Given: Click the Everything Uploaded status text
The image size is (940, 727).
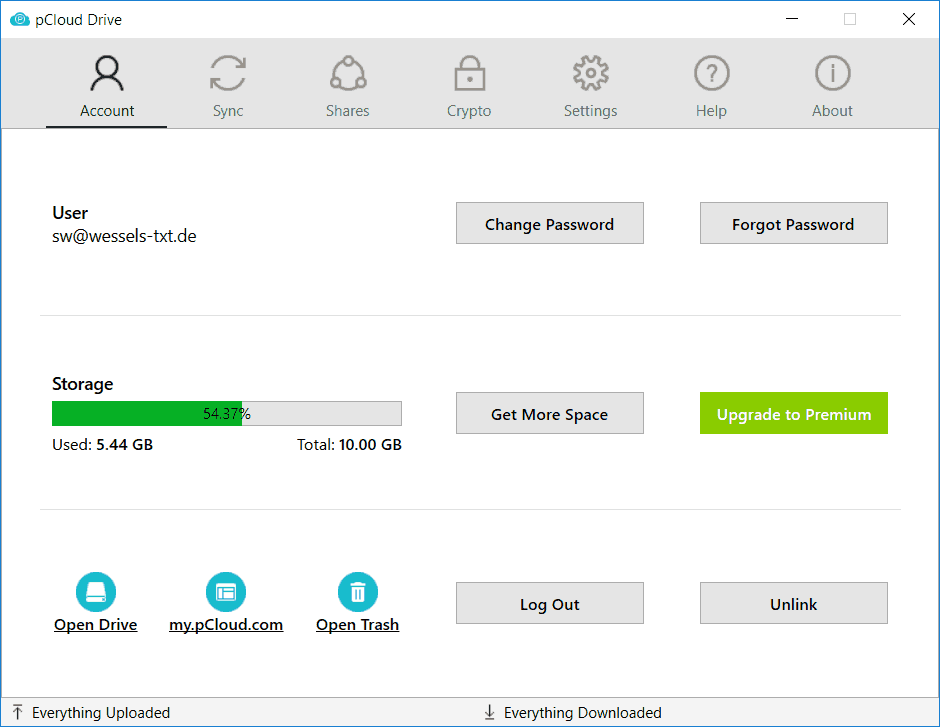Looking at the screenshot, I should tap(101, 713).
